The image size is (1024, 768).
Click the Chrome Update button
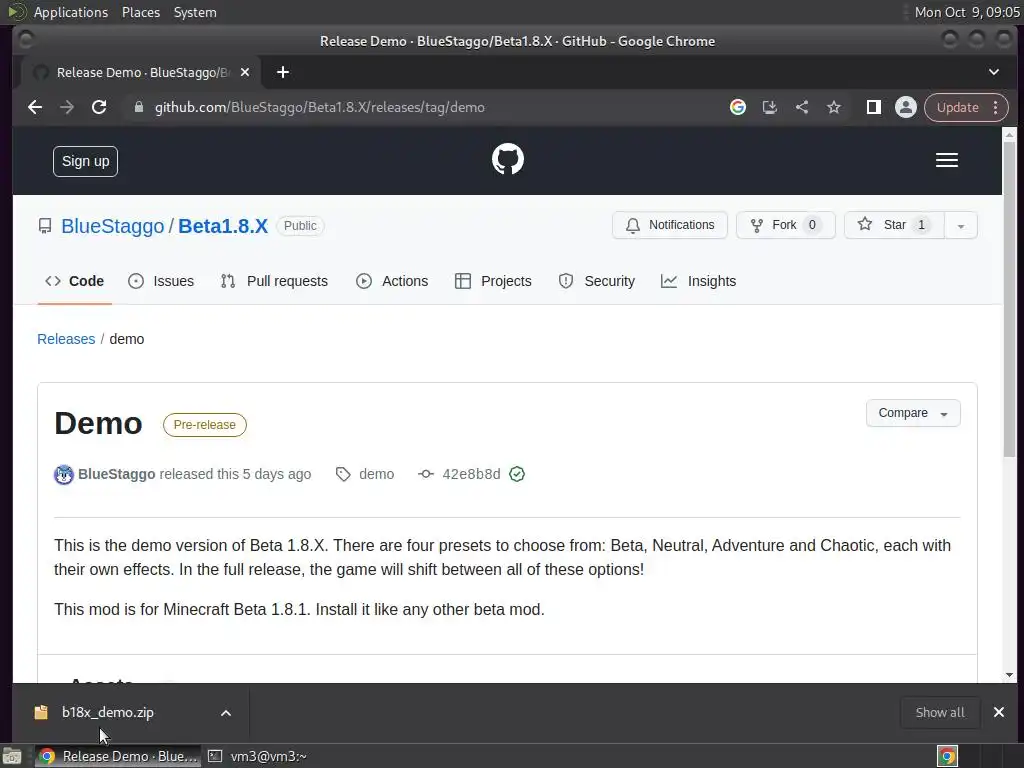957,107
